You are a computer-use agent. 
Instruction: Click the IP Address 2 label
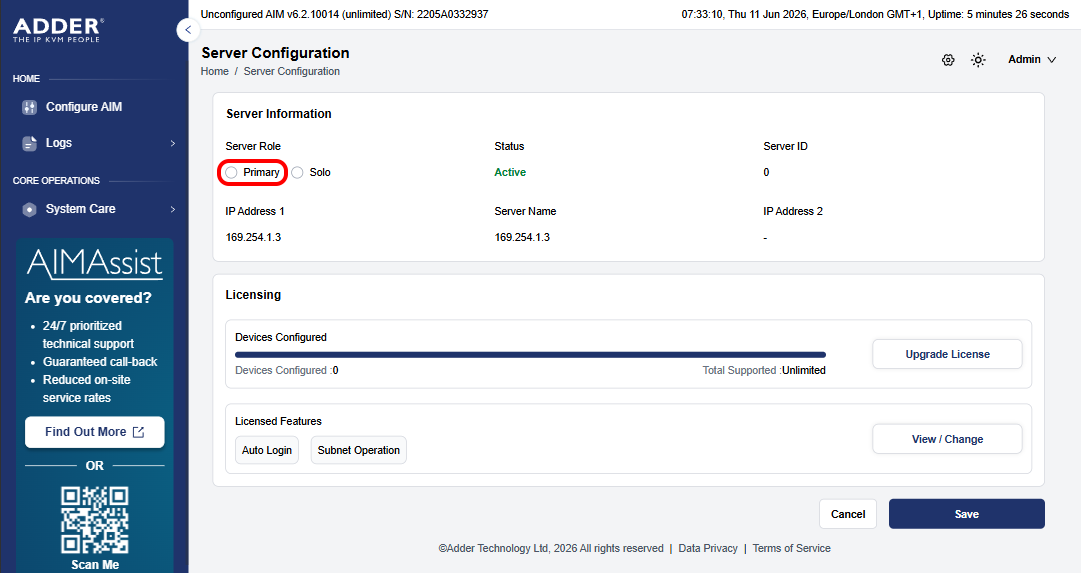pyautogui.click(x=793, y=211)
